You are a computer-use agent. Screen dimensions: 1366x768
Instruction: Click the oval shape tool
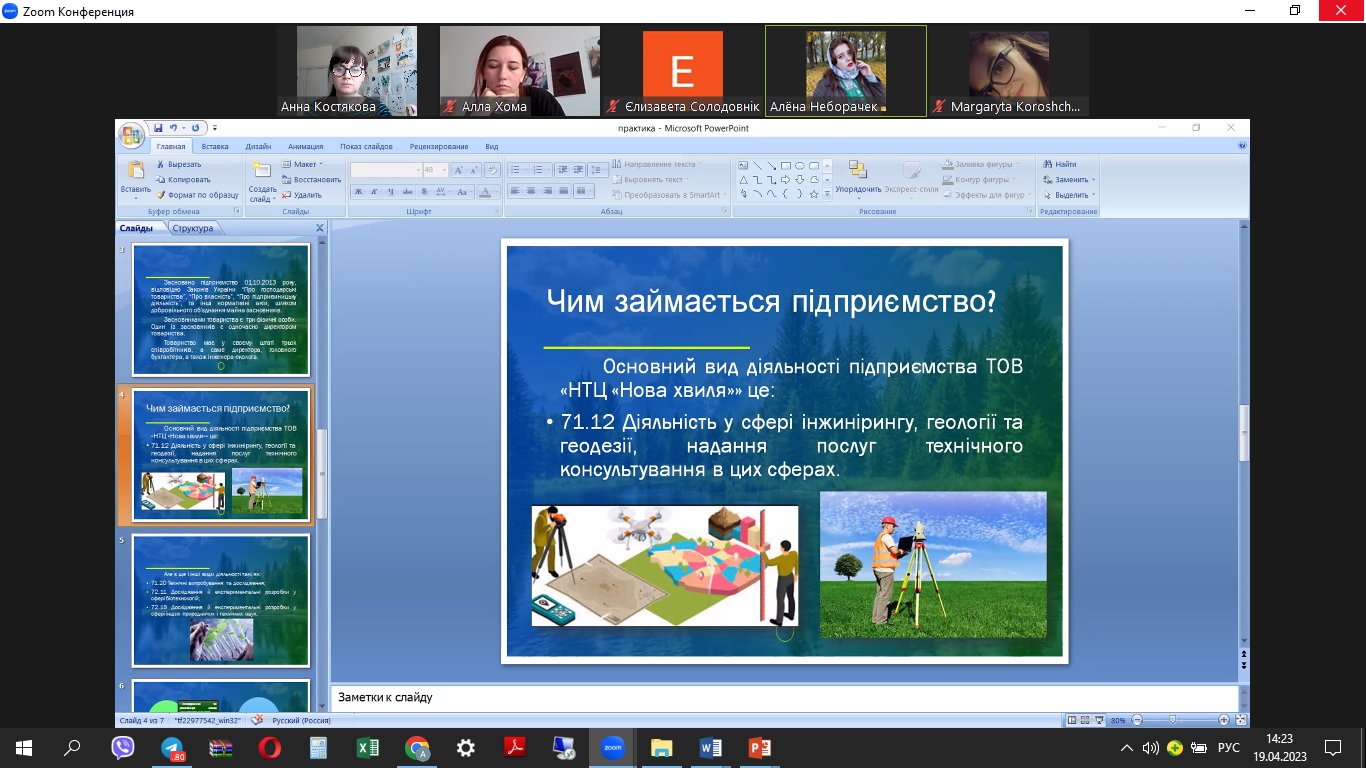click(x=800, y=166)
